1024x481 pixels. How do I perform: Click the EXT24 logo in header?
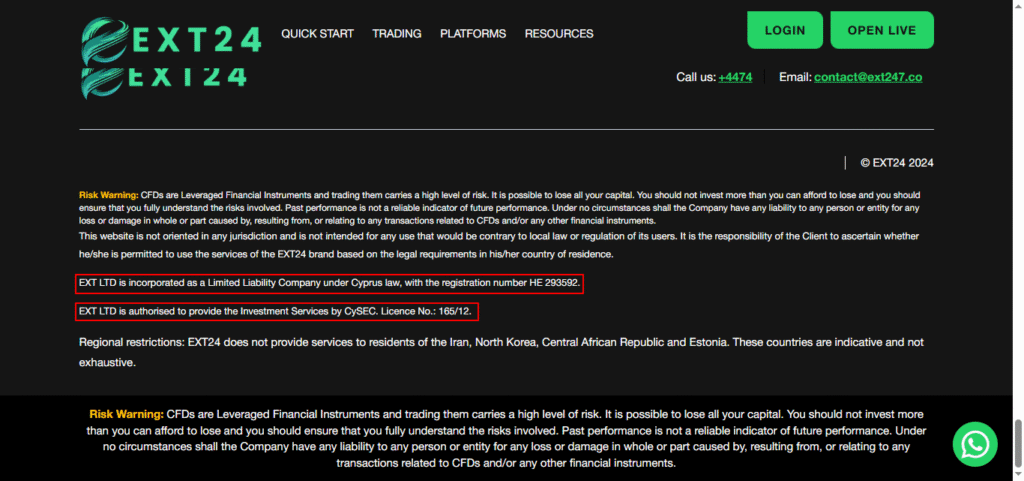pyautogui.click(x=171, y=41)
